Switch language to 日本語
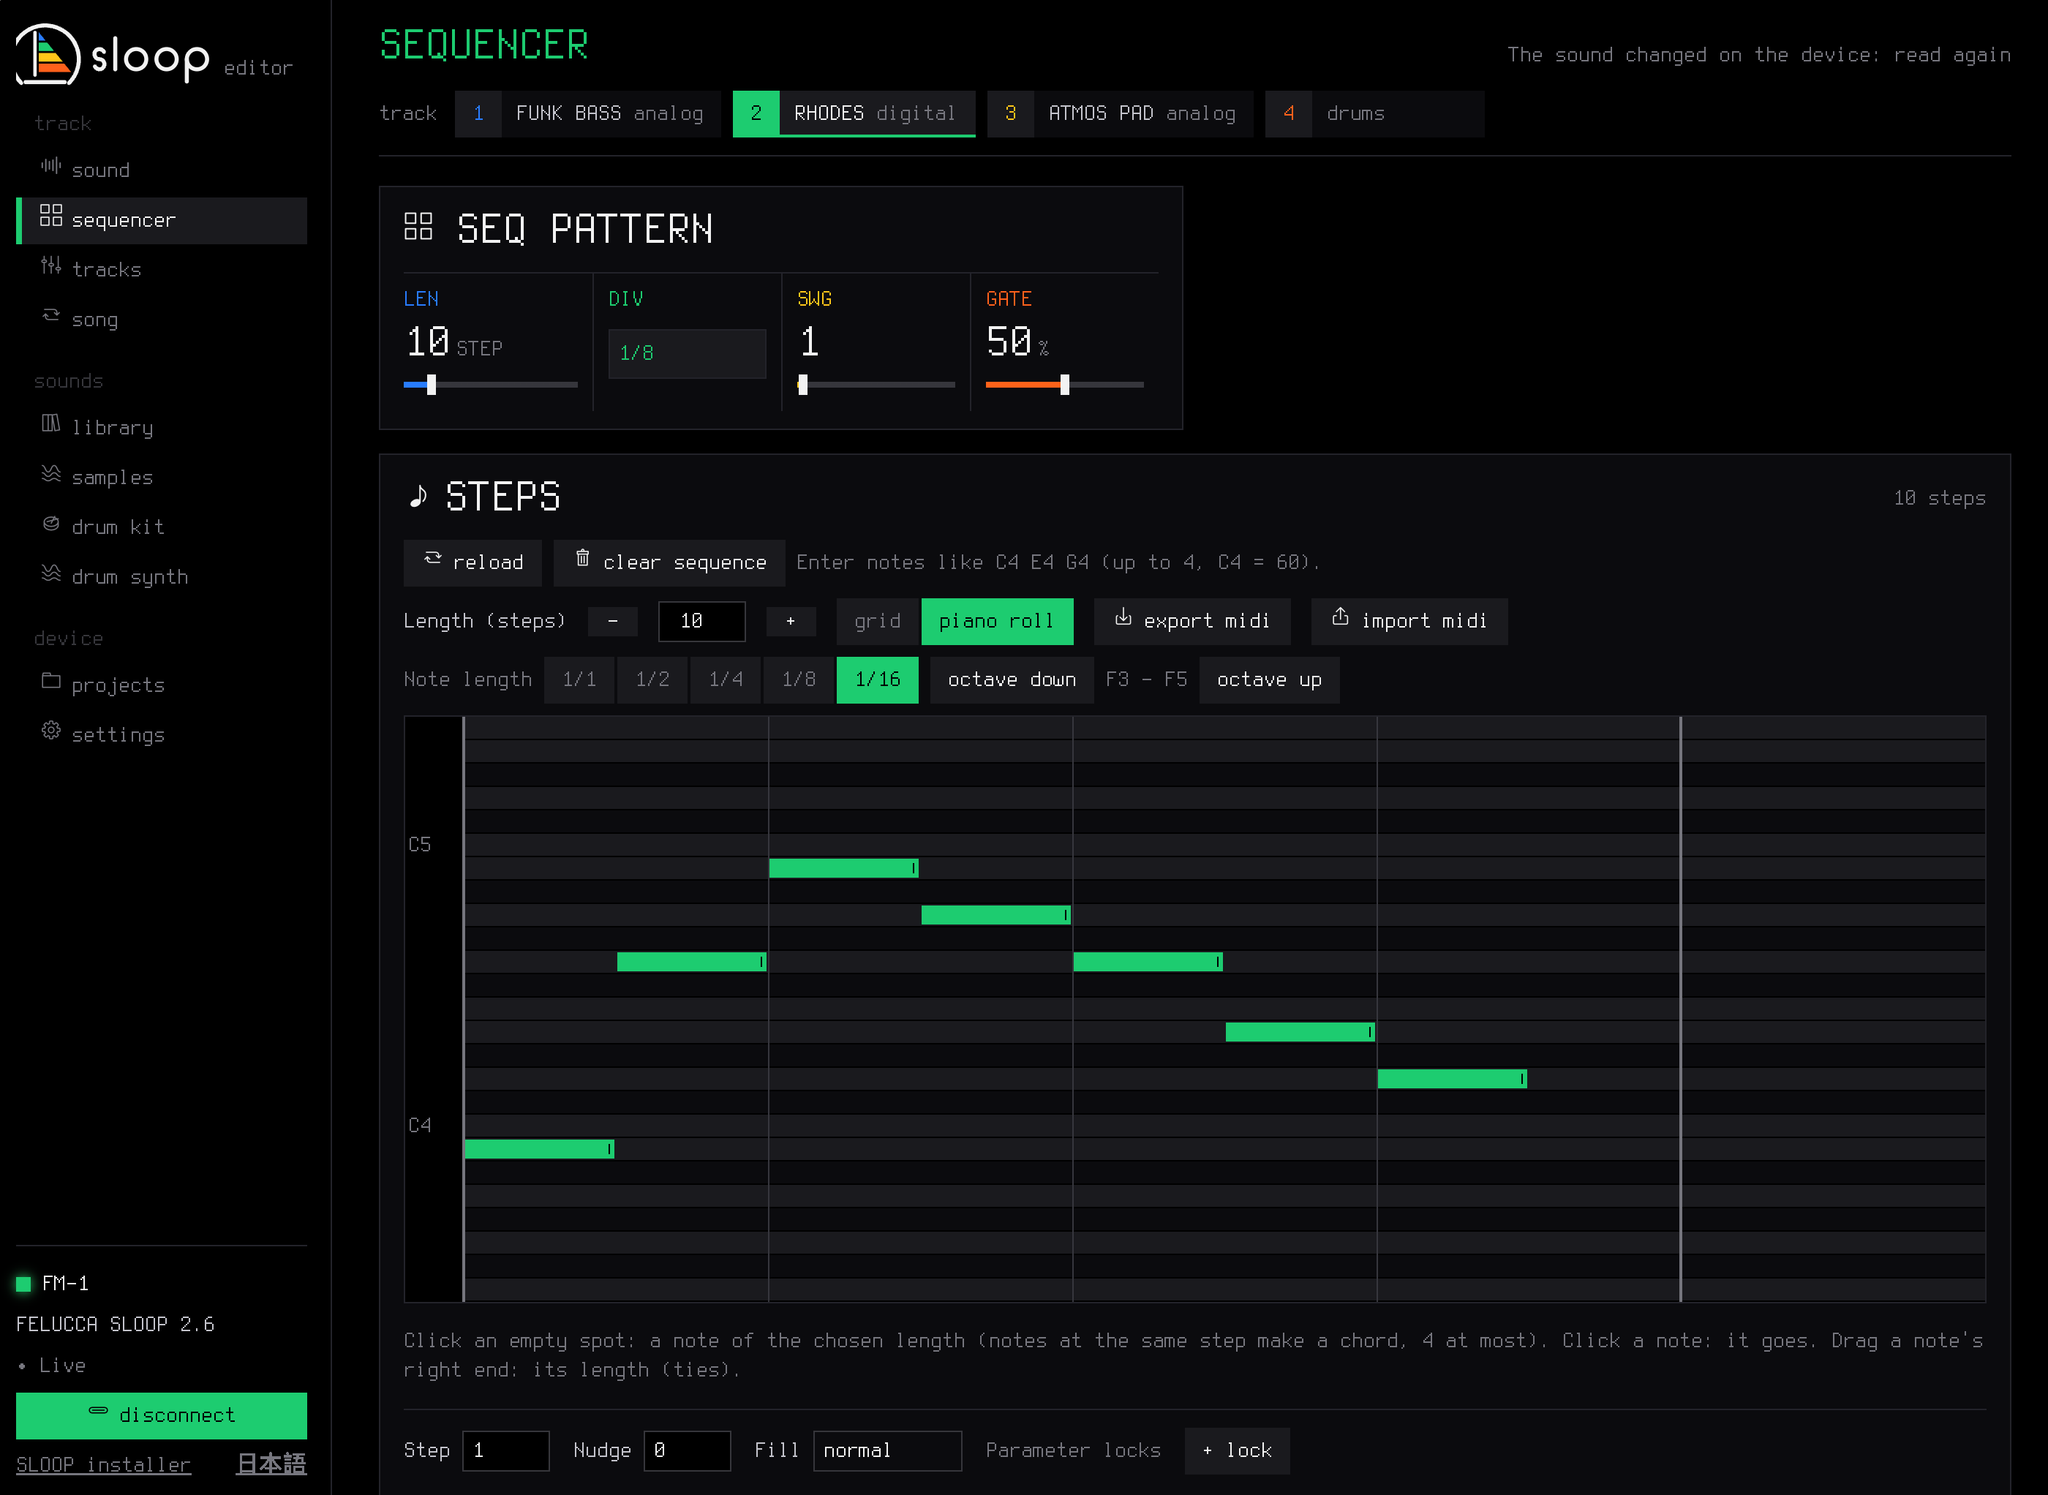This screenshot has width=2048, height=1495. click(271, 1464)
